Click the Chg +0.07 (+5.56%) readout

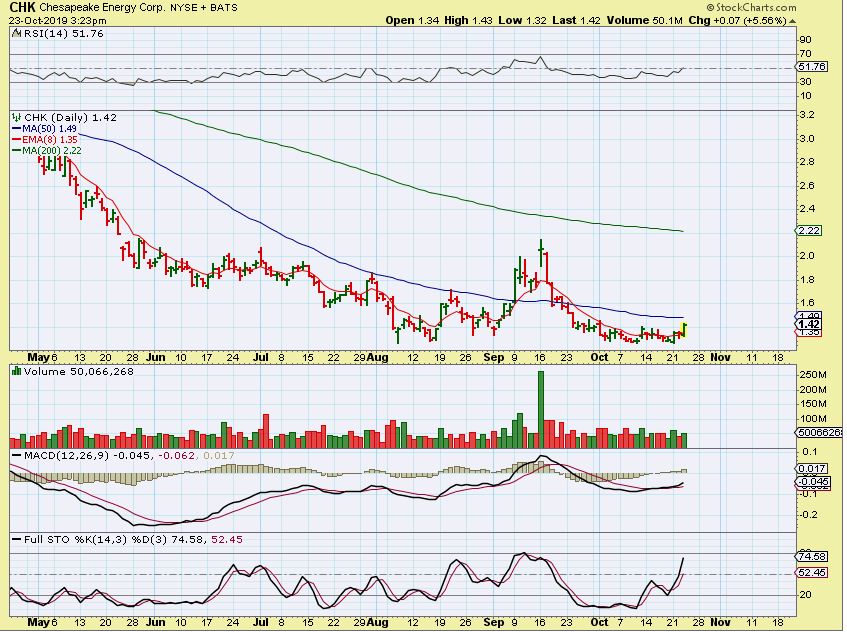[737, 21]
